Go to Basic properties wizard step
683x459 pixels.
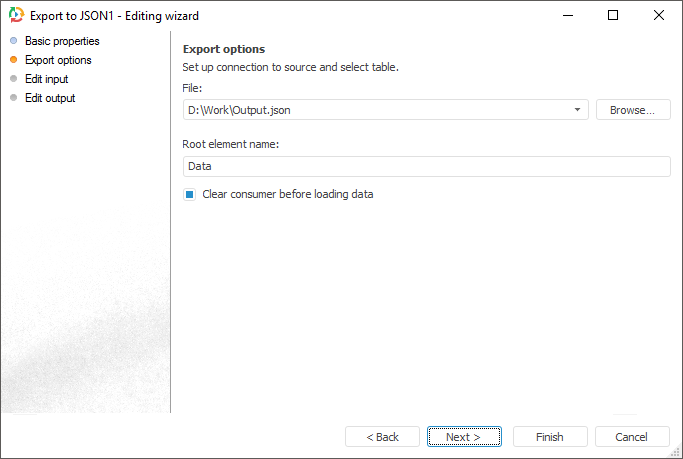(x=62, y=41)
